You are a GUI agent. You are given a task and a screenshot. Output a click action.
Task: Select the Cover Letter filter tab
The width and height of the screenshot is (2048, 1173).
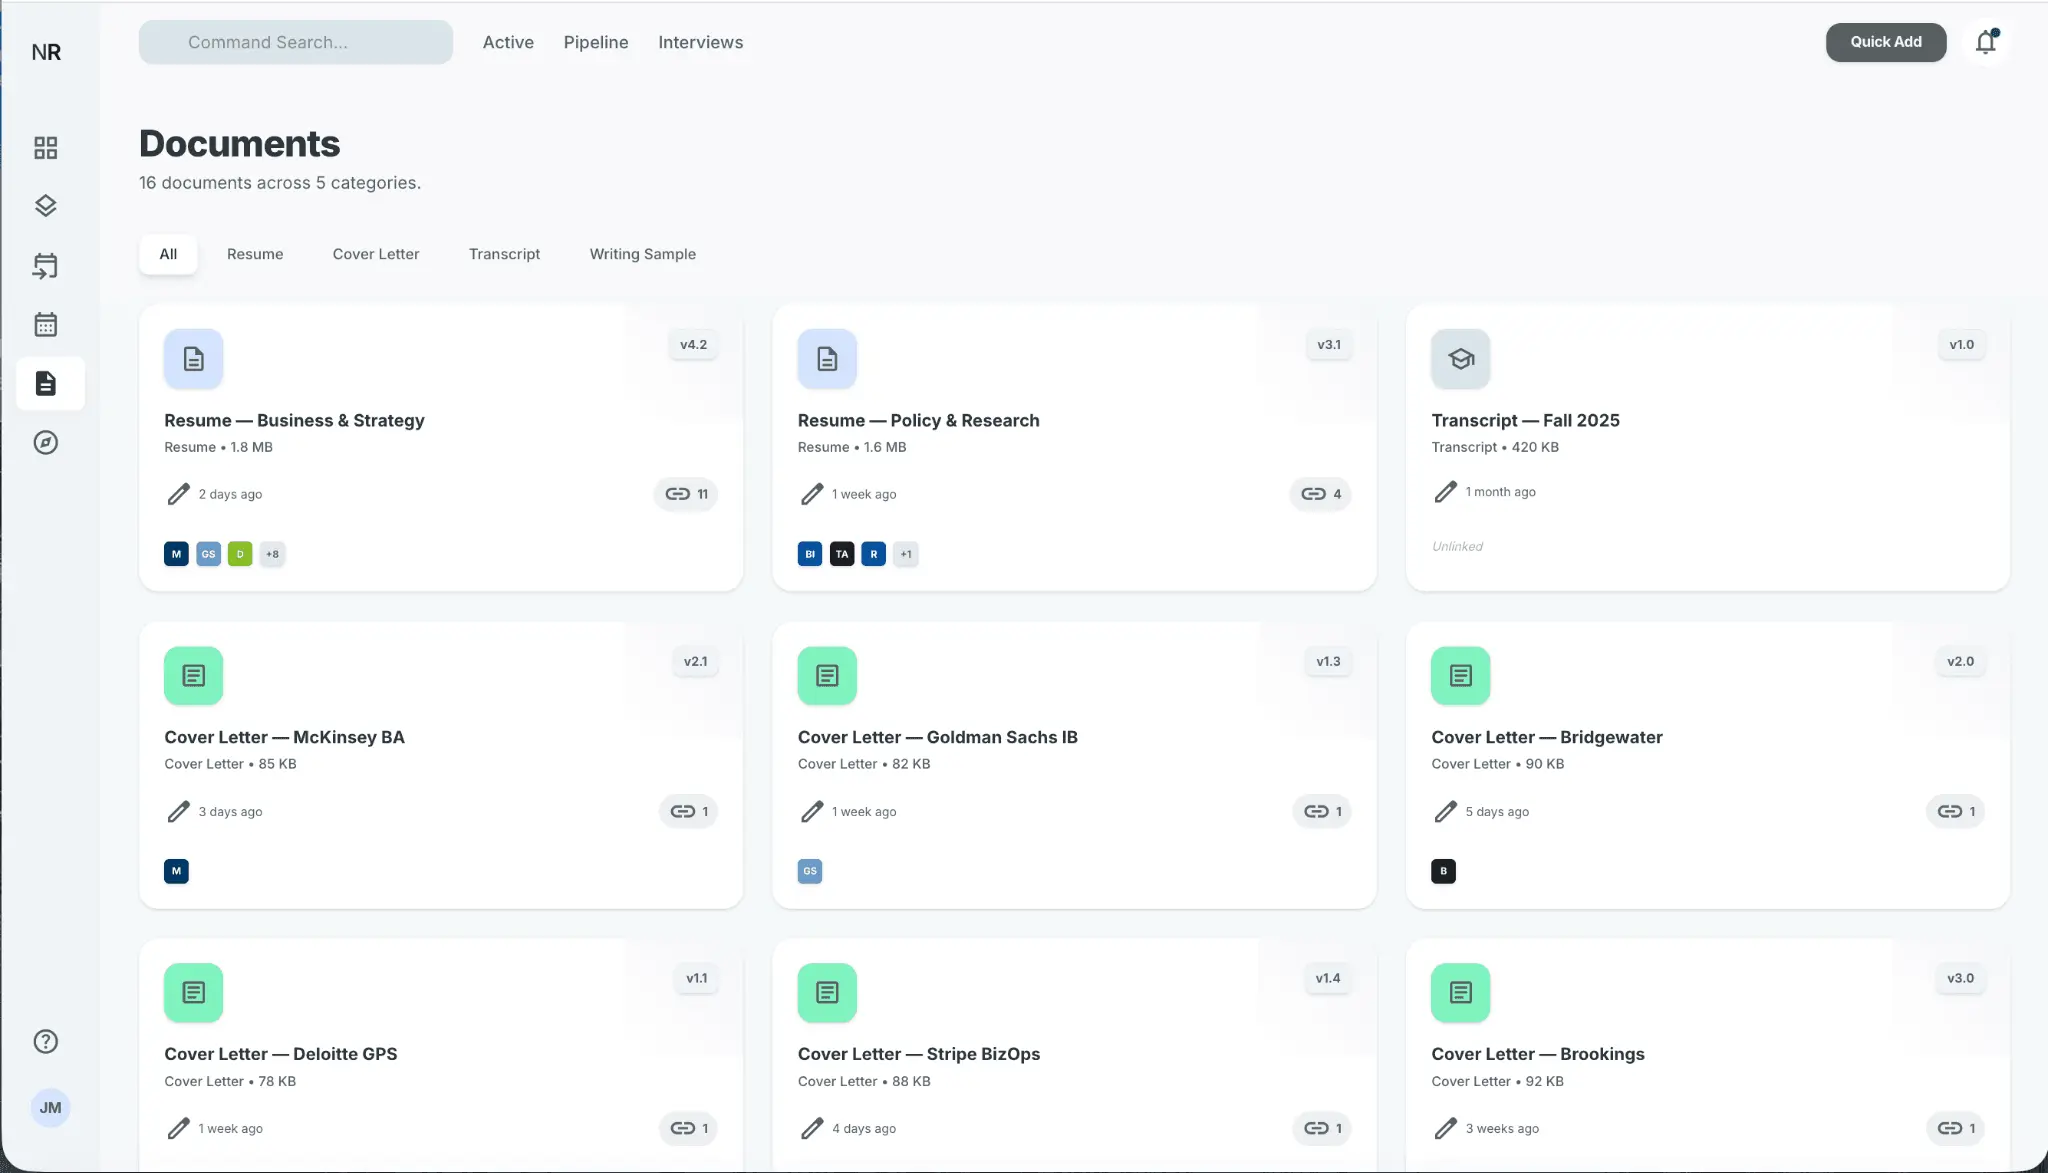[x=376, y=254]
